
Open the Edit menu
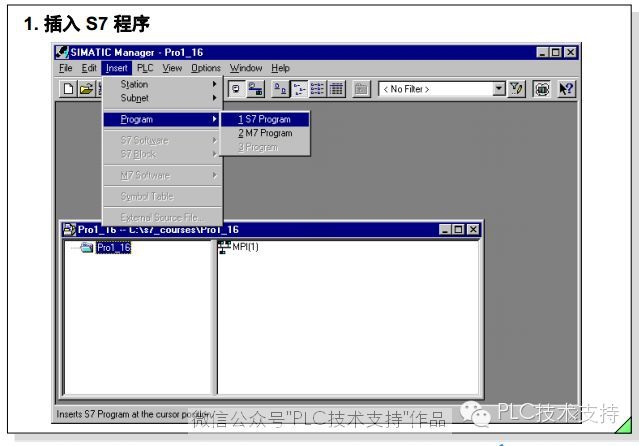(x=89, y=68)
